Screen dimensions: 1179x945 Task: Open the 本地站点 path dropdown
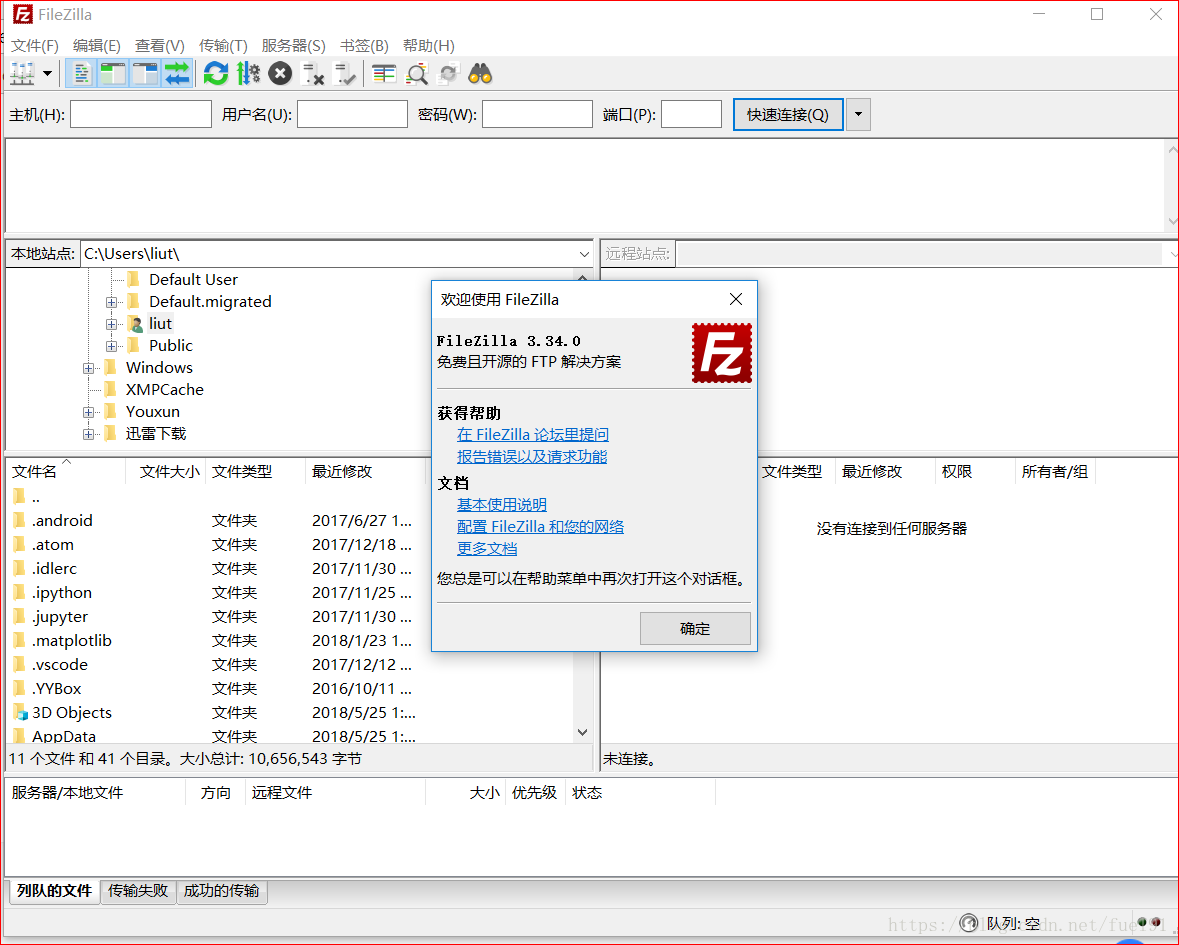pyautogui.click(x=584, y=254)
